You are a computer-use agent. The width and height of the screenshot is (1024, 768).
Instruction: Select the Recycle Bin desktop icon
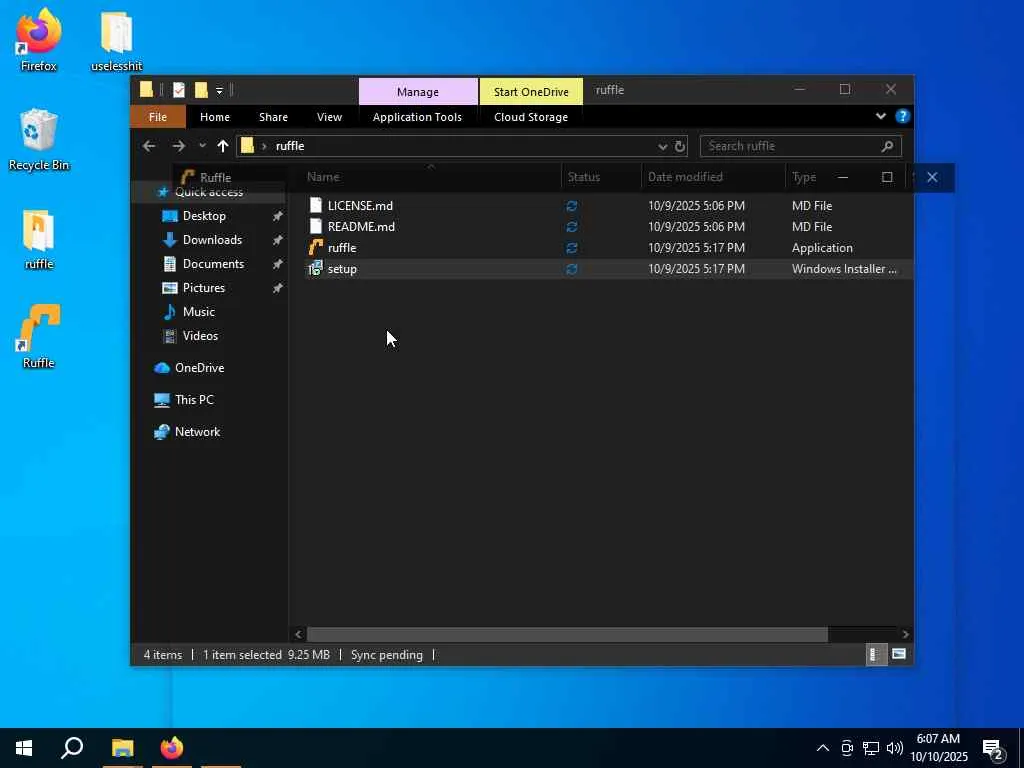(39, 140)
